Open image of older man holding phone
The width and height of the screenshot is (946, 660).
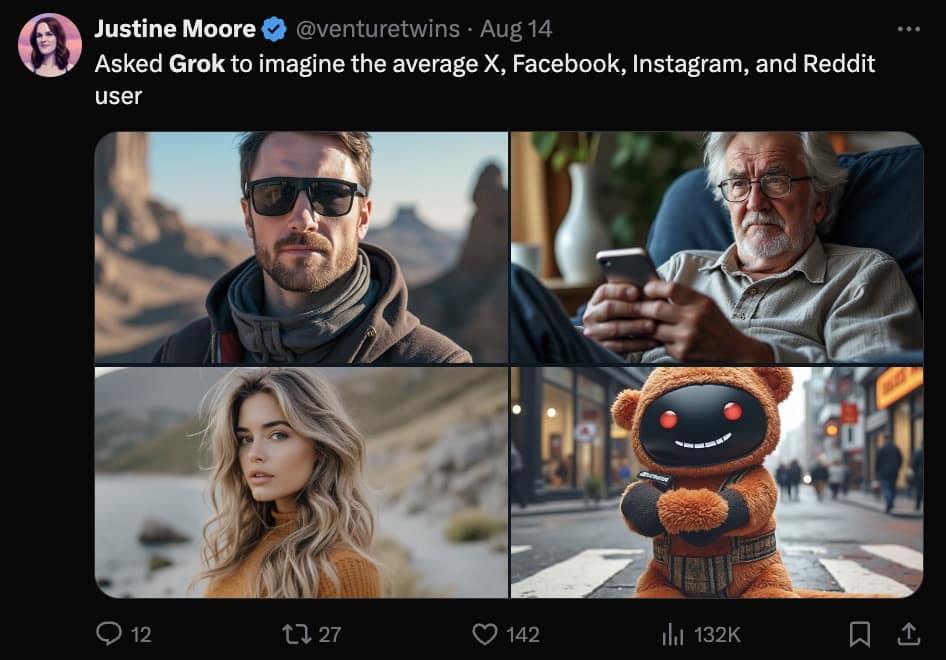[x=716, y=247]
